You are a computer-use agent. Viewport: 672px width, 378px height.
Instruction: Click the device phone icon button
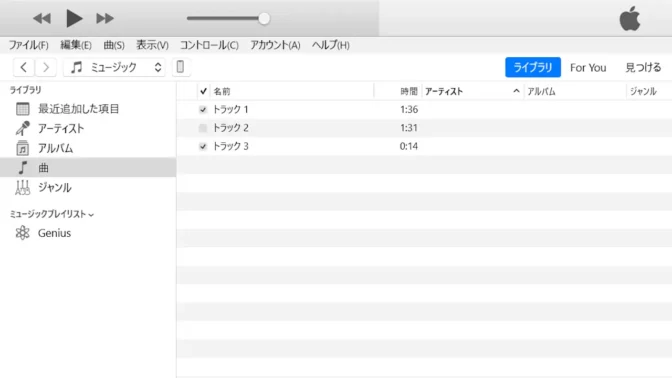click(180, 67)
